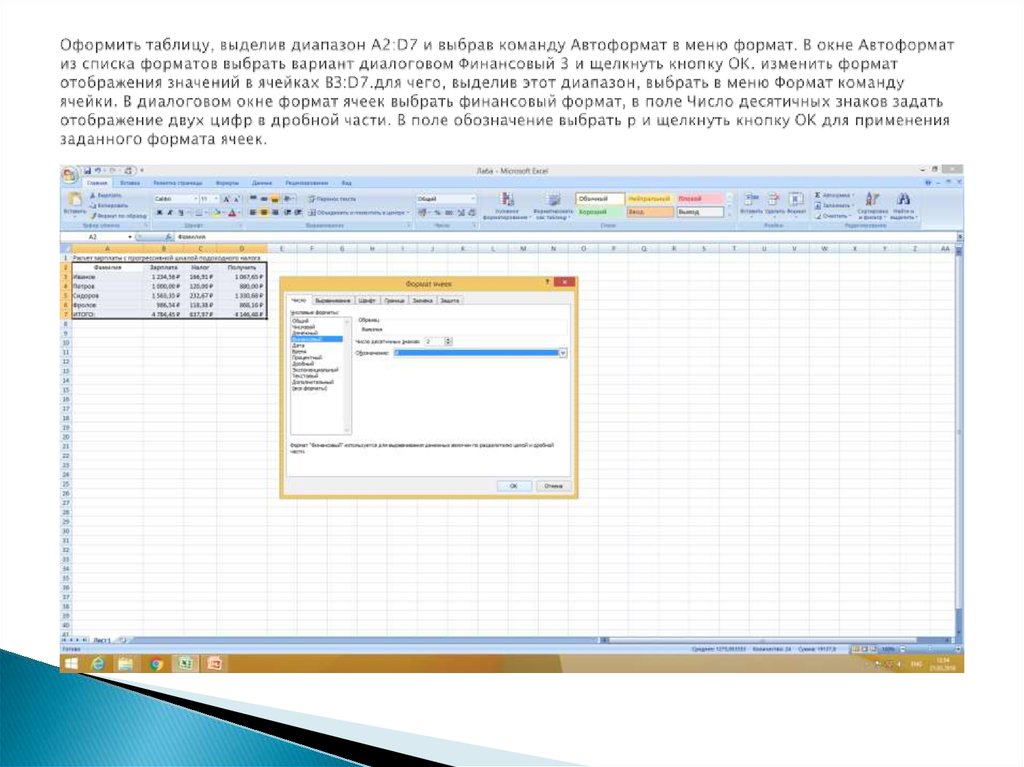Save the workbook from quick access toolbar

(88, 171)
